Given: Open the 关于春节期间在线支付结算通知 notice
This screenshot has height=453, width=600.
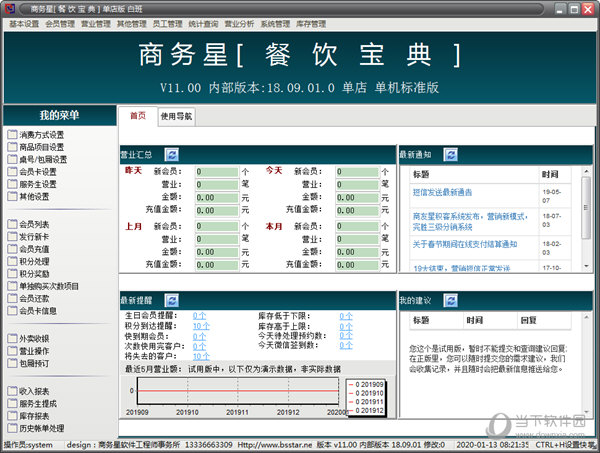Looking at the screenshot, I should (465, 244).
